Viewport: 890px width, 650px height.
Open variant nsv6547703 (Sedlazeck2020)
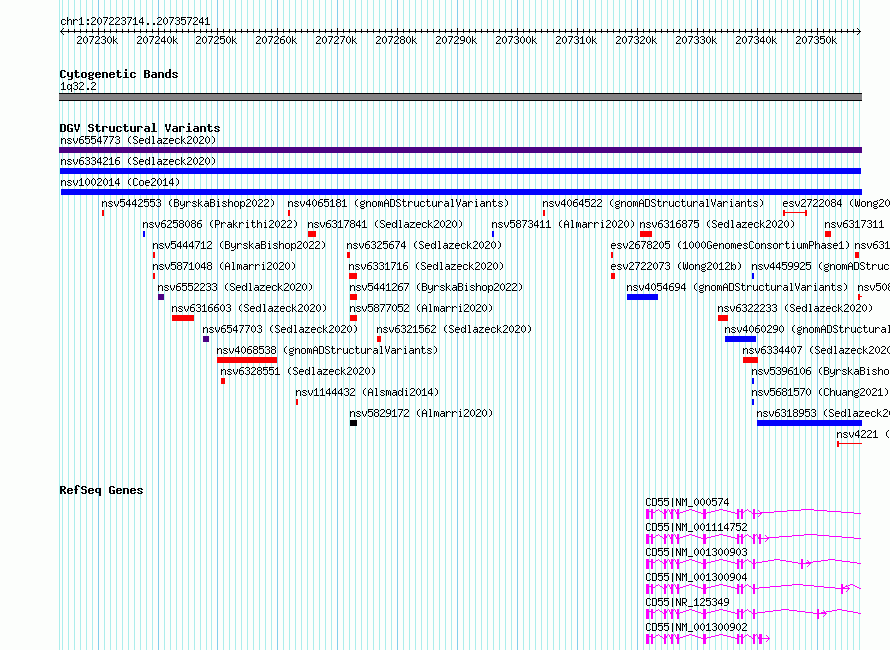point(280,329)
